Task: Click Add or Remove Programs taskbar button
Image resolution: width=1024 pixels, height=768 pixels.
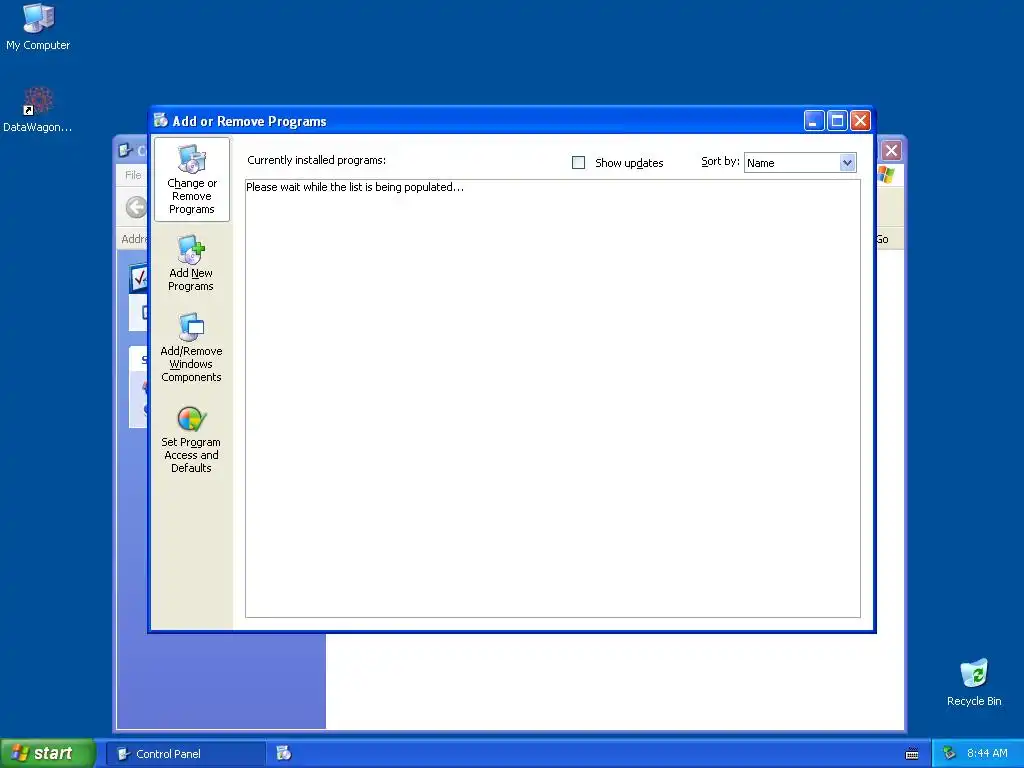Action: click(283, 754)
